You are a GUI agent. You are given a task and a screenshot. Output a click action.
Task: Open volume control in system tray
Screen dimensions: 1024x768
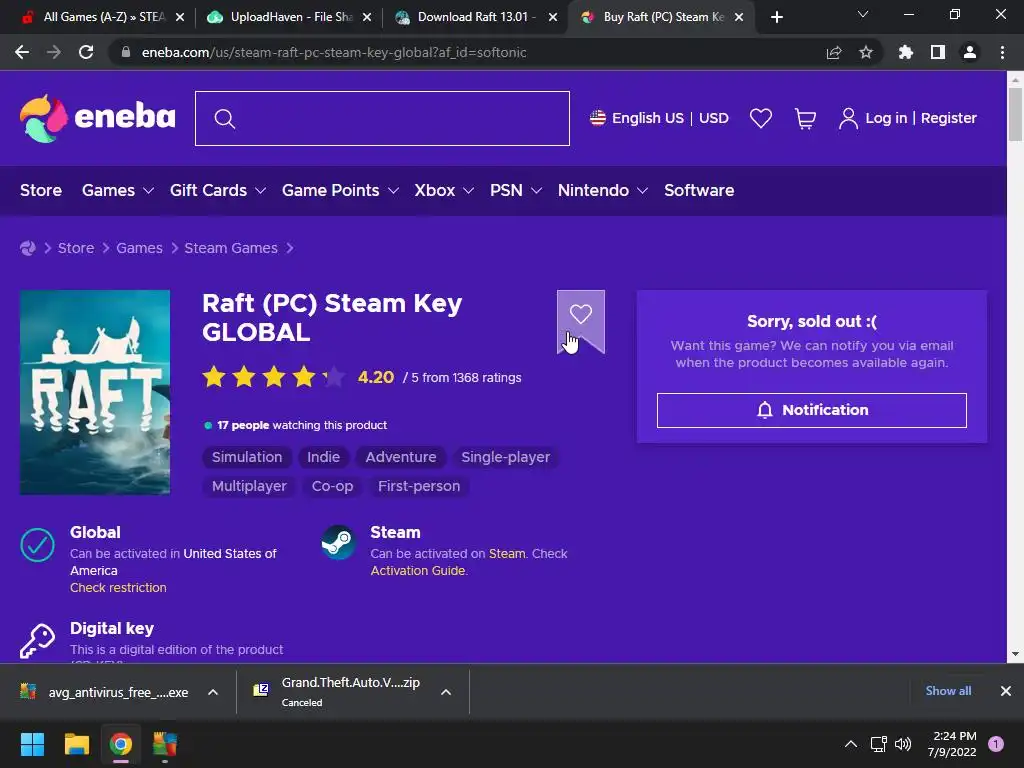903,744
